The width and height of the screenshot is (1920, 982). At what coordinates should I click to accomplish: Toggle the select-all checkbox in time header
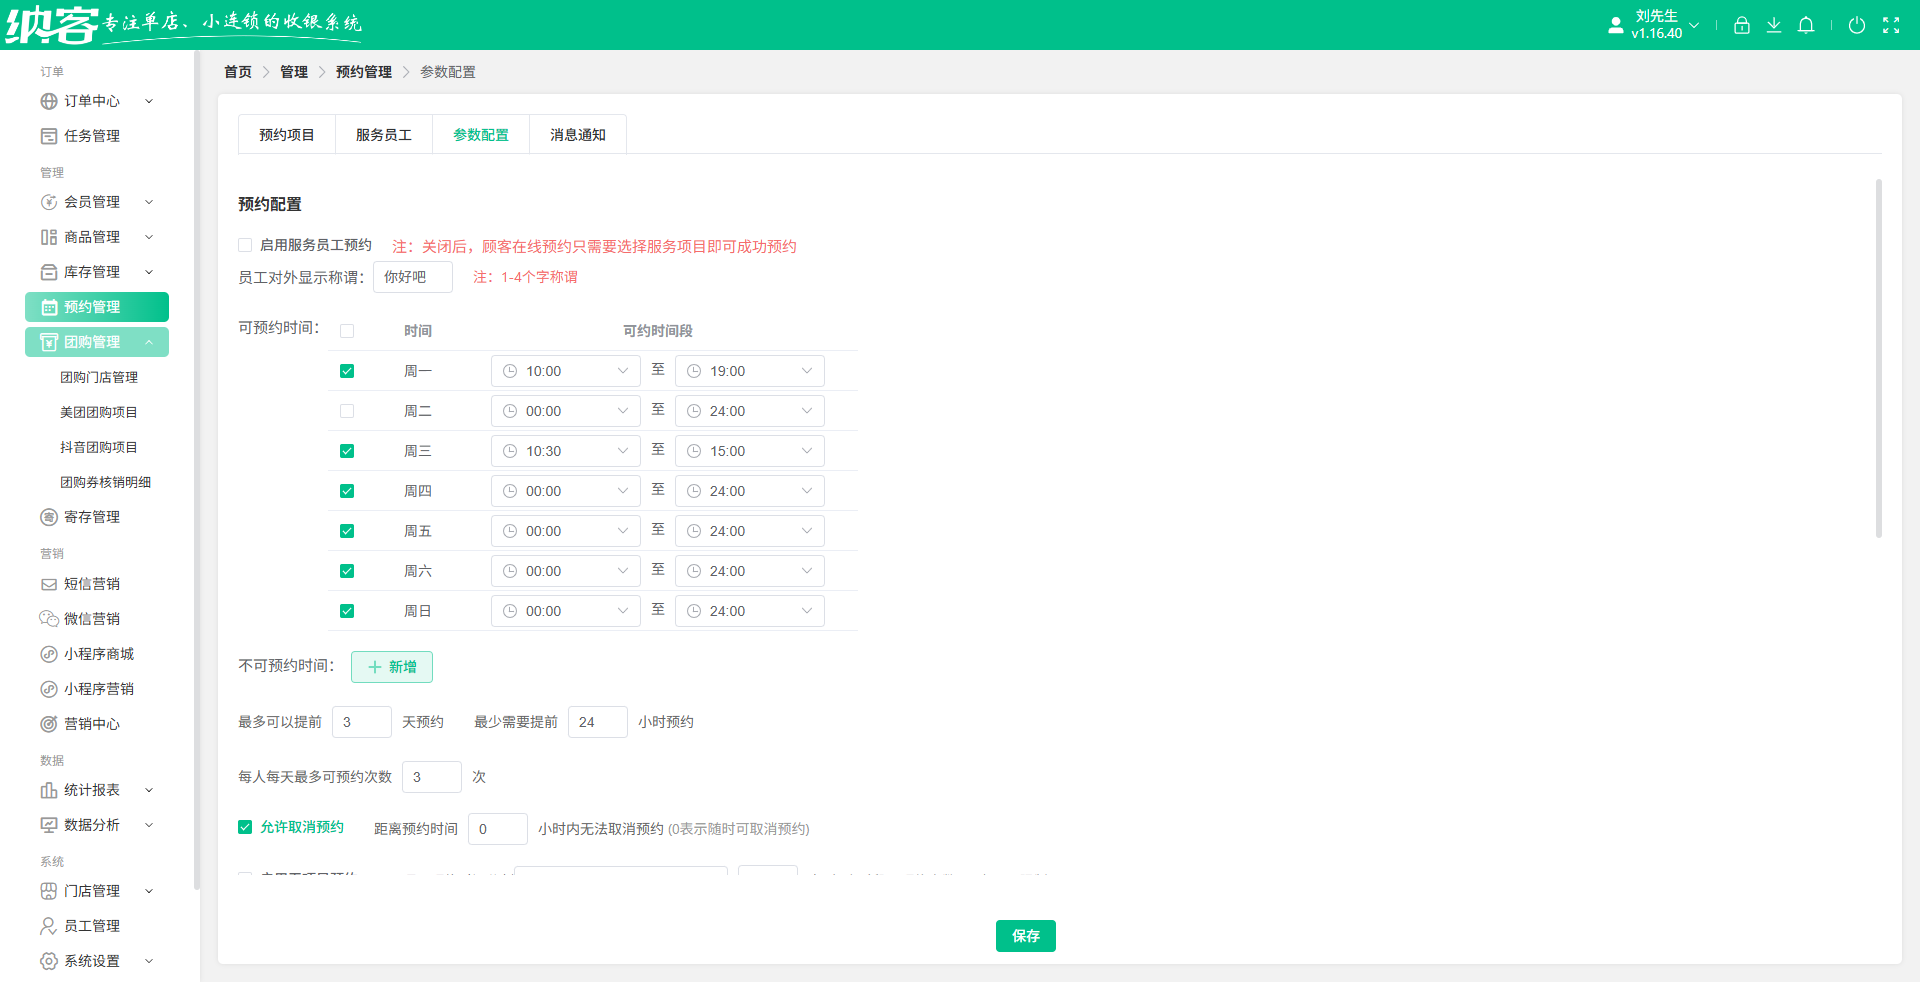pyautogui.click(x=347, y=331)
